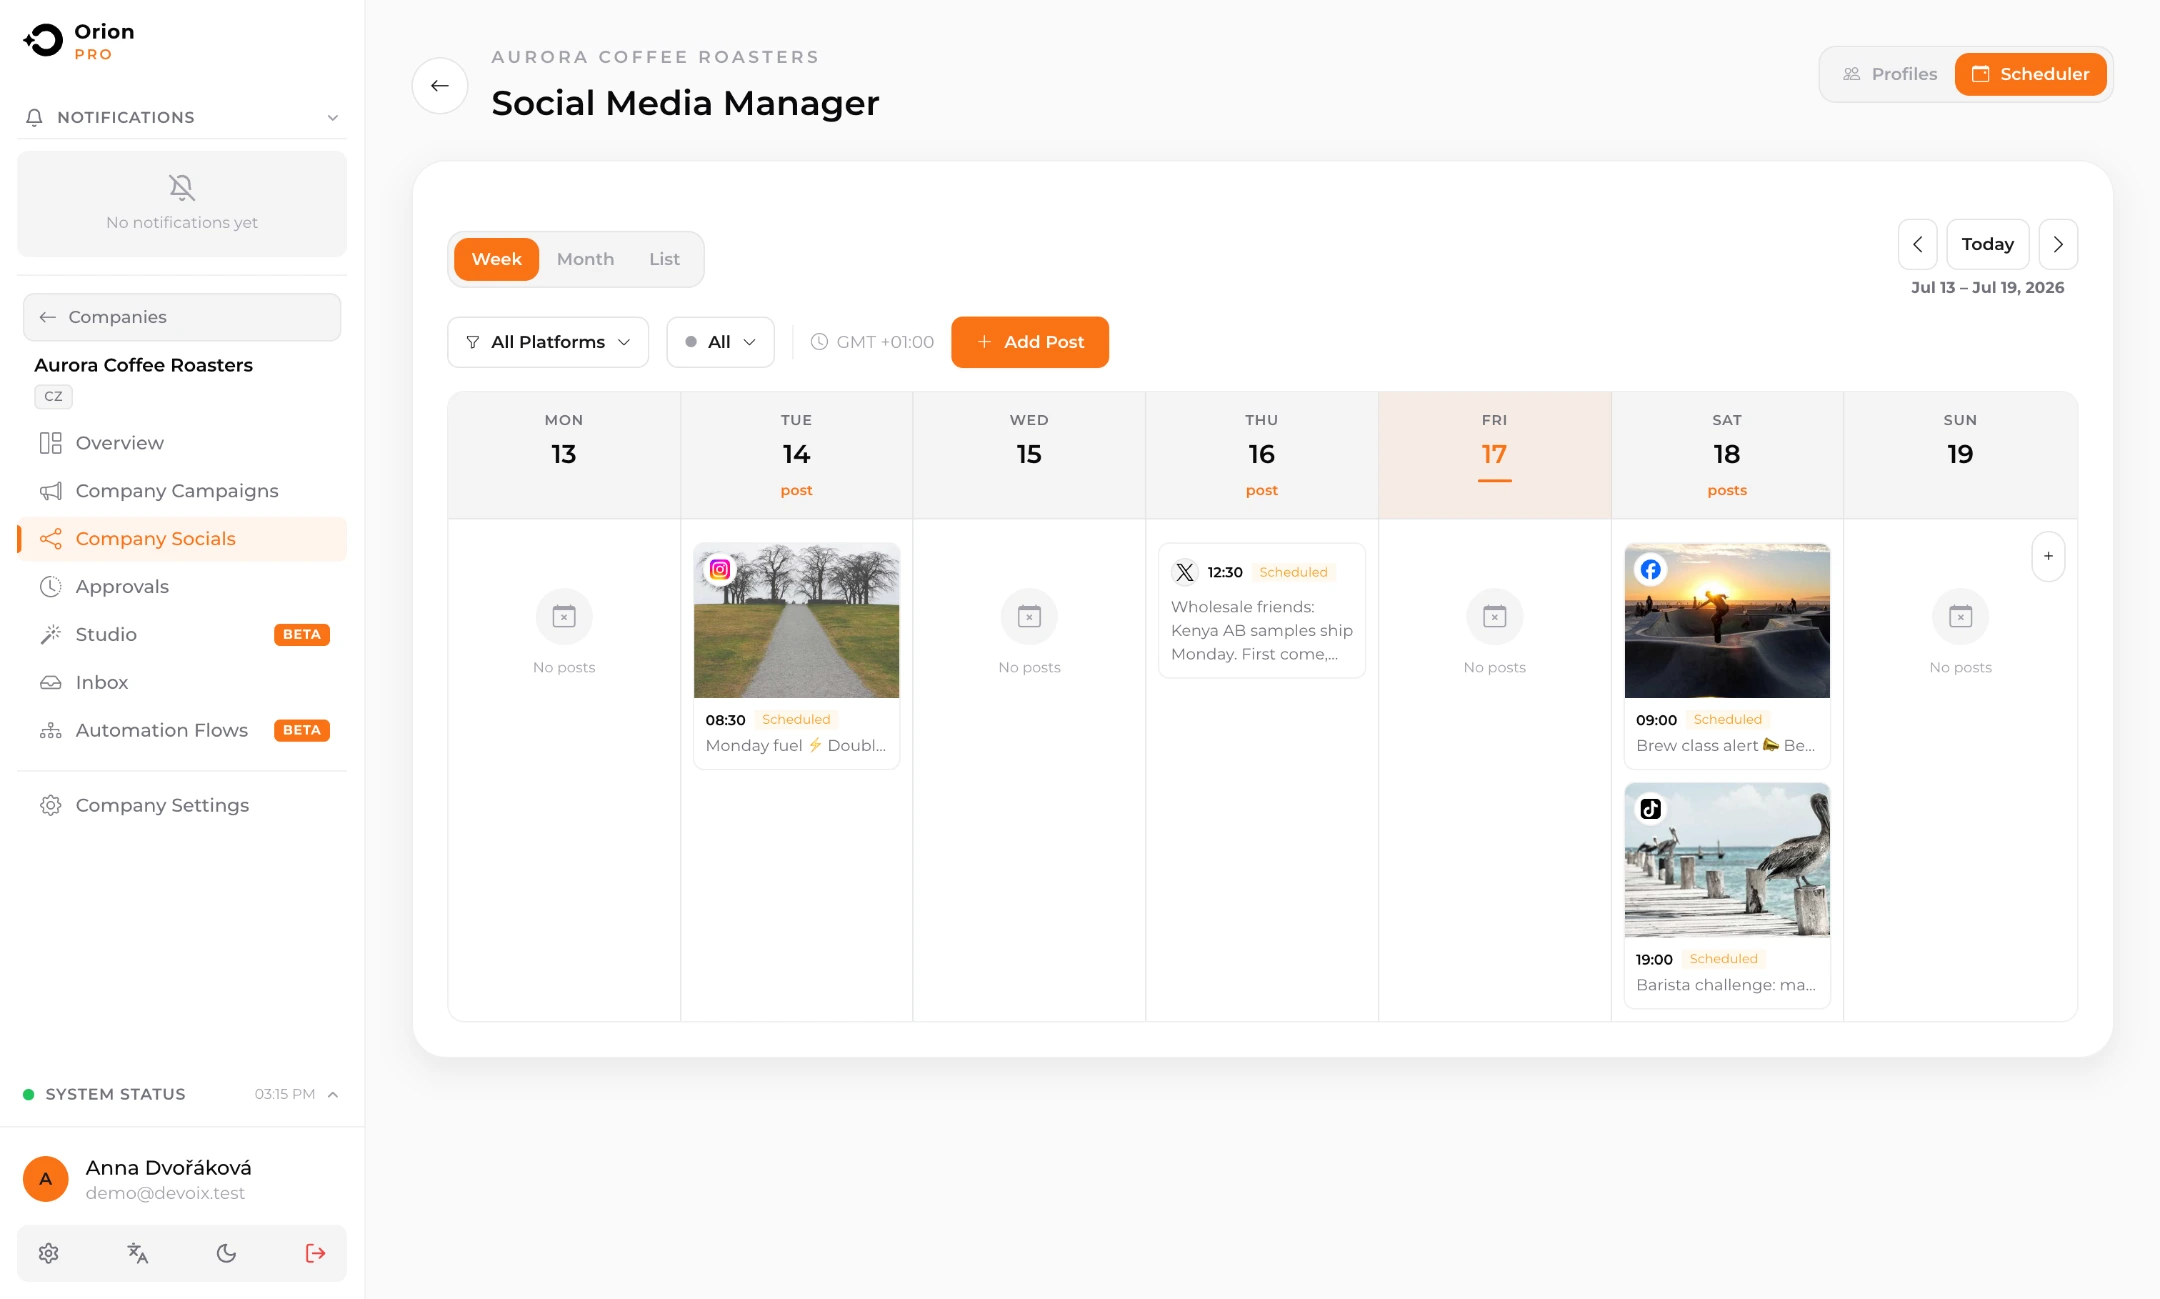Screen dimensions: 2160x1299
Task: Click the Overview layout icon
Action: coord(50,443)
